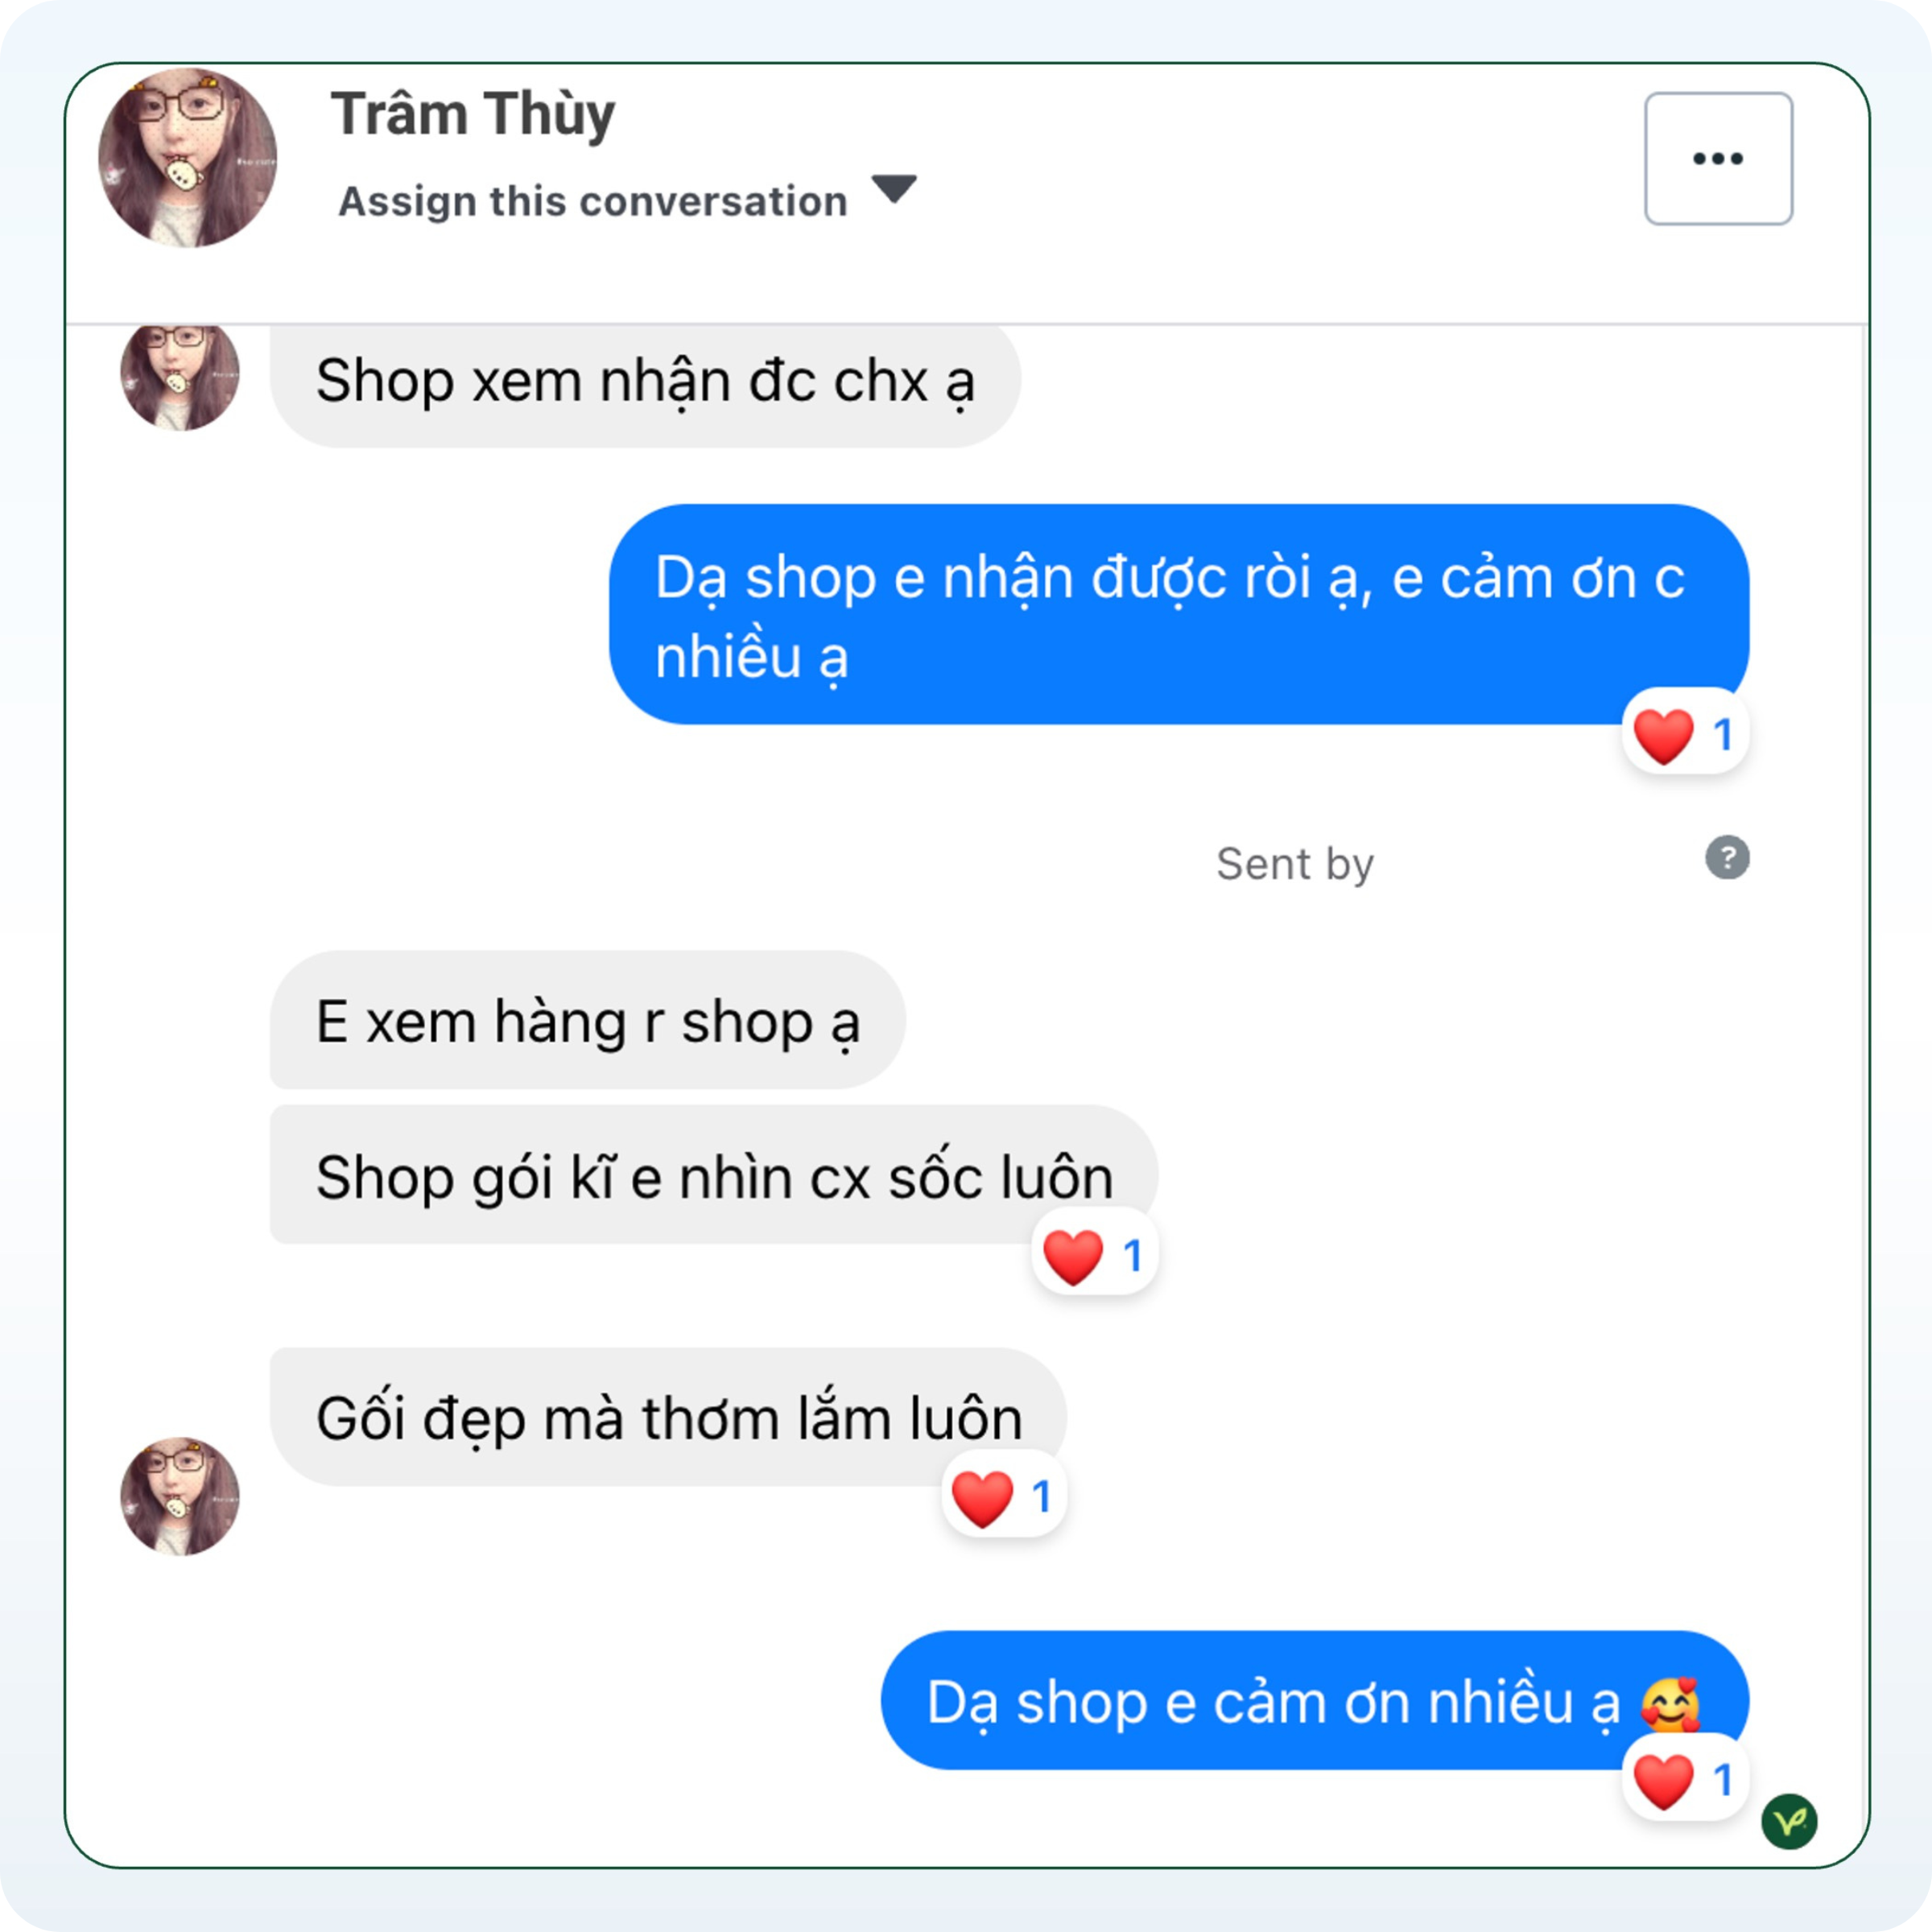The width and height of the screenshot is (1932, 1932).
Task: Expand the assign conversation dropdown arrow
Action: click(x=893, y=188)
